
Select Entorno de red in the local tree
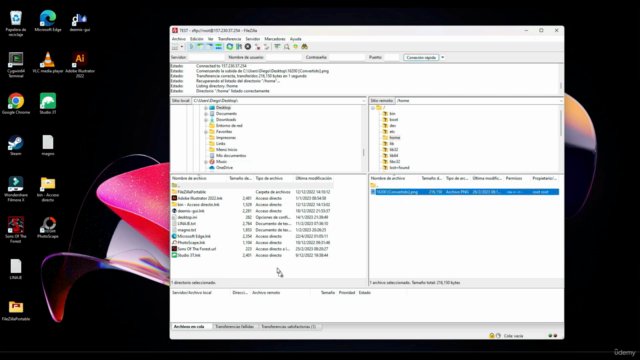pyautogui.click(x=229, y=126)
